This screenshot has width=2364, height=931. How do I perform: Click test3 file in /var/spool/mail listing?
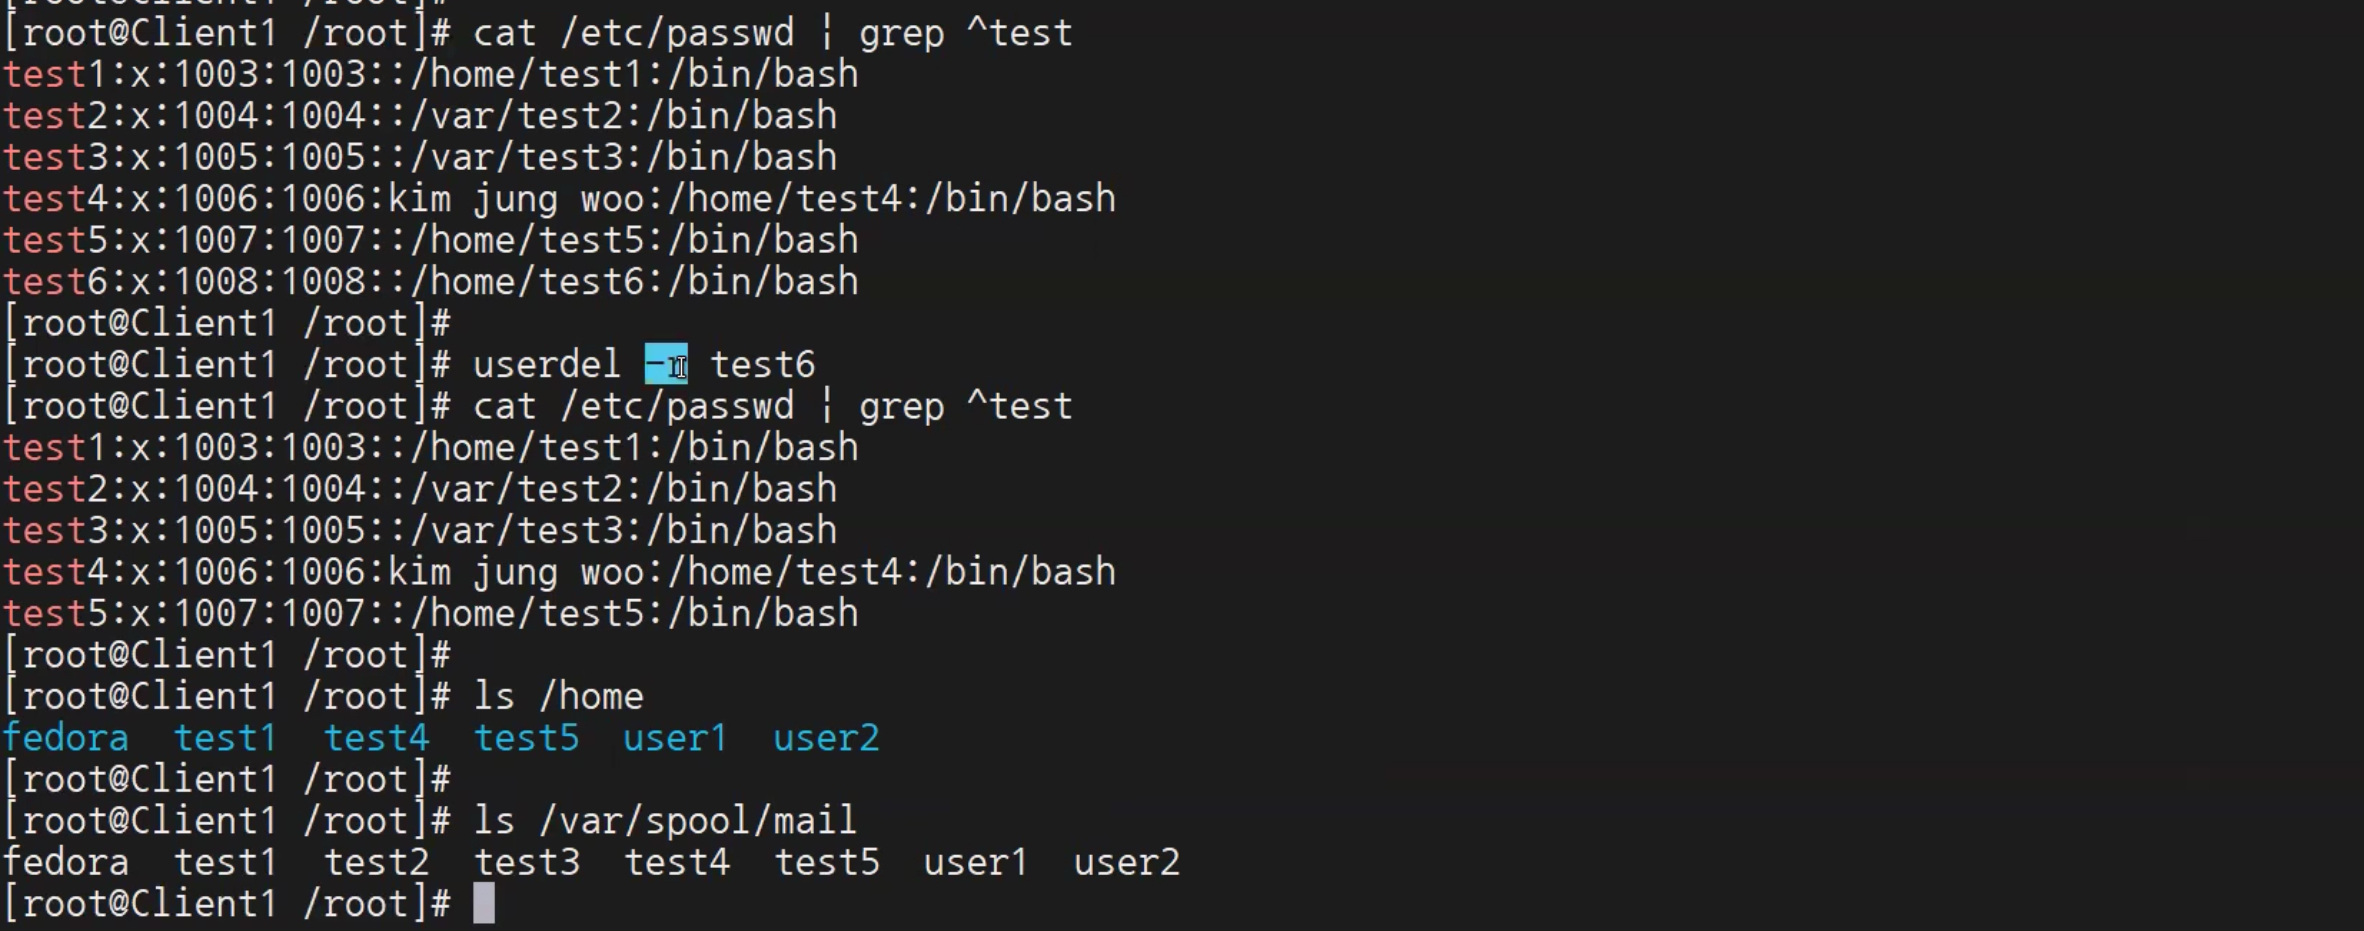pos(526,862)
